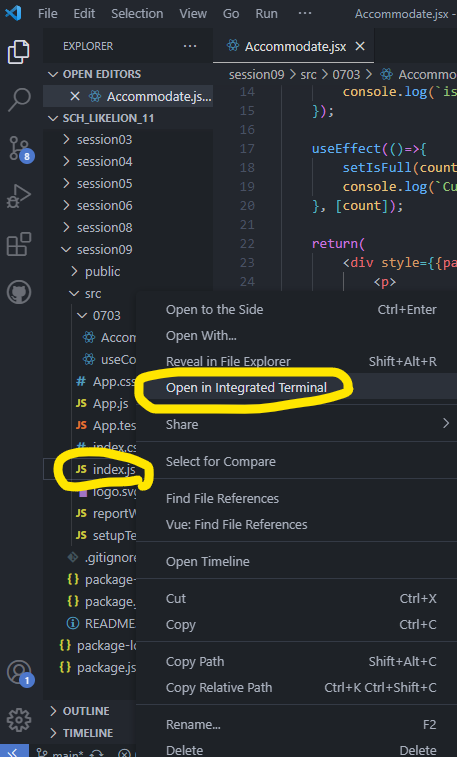Expand the session08 folder

click(x=128, y=227)
